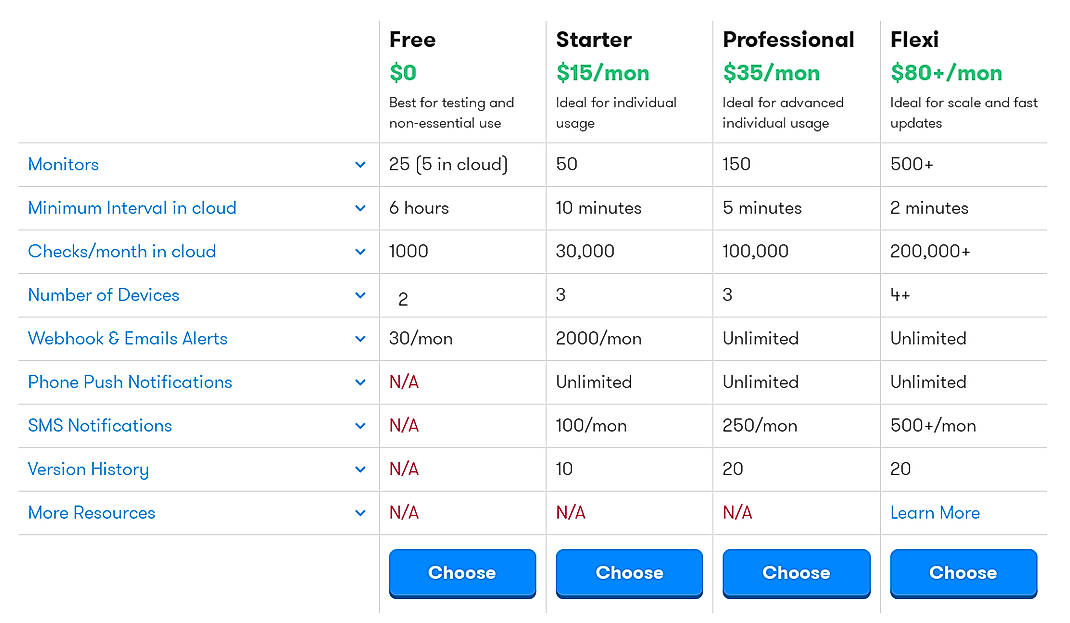
Task: Expand the Checks/month in cloud row
Action: [x=360, y=251]
